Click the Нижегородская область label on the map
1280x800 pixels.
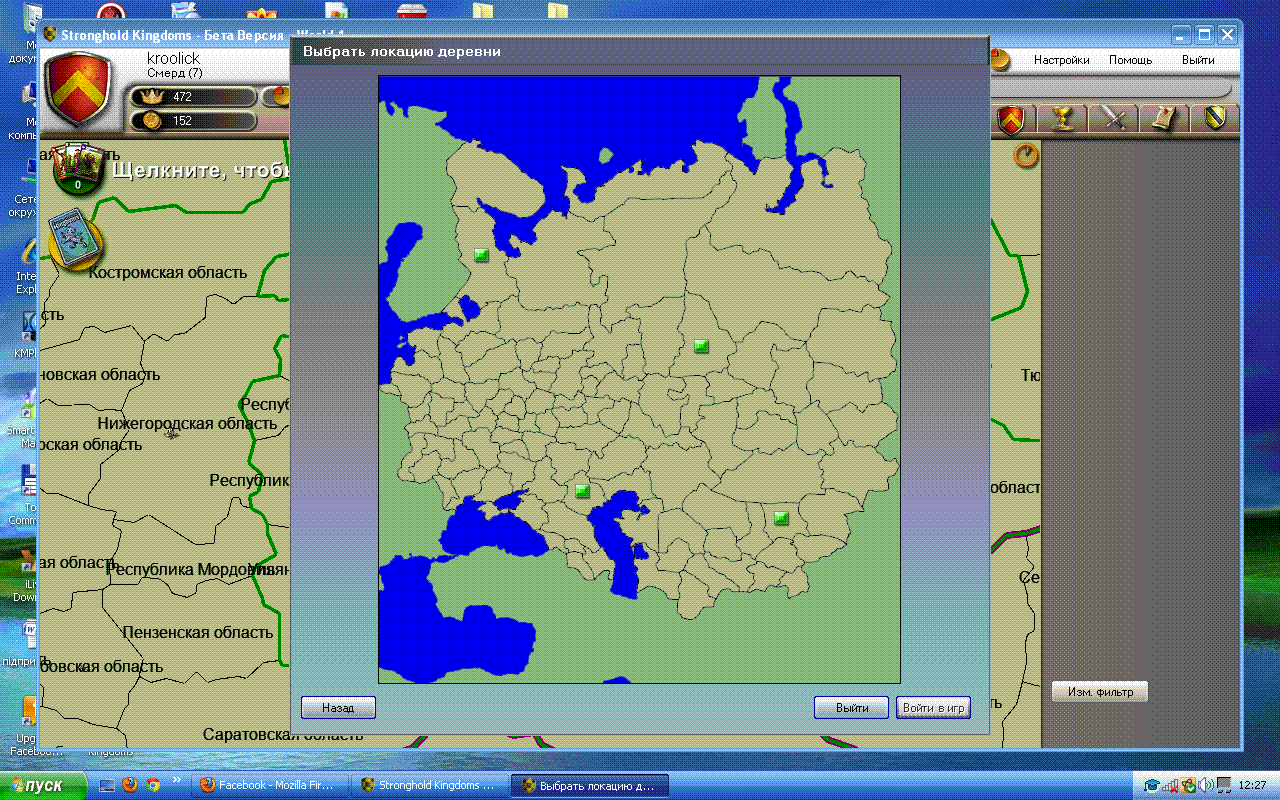(x=187, y=423)
